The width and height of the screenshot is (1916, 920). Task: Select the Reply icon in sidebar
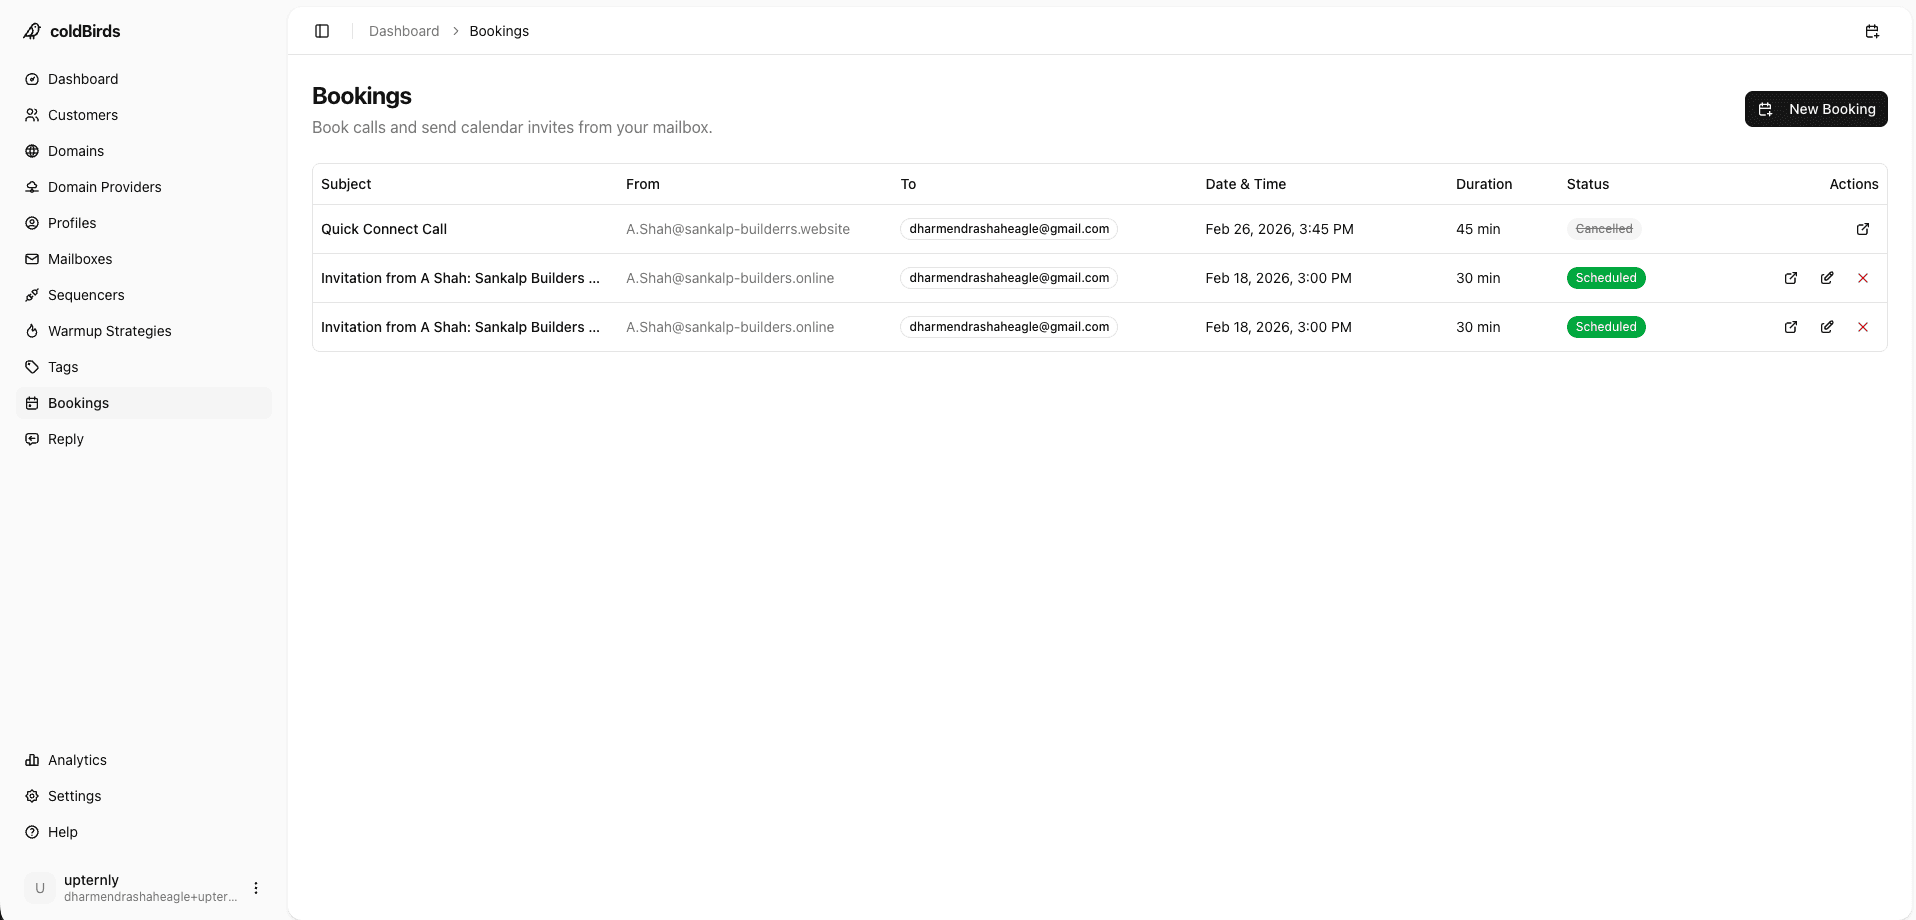32,439
